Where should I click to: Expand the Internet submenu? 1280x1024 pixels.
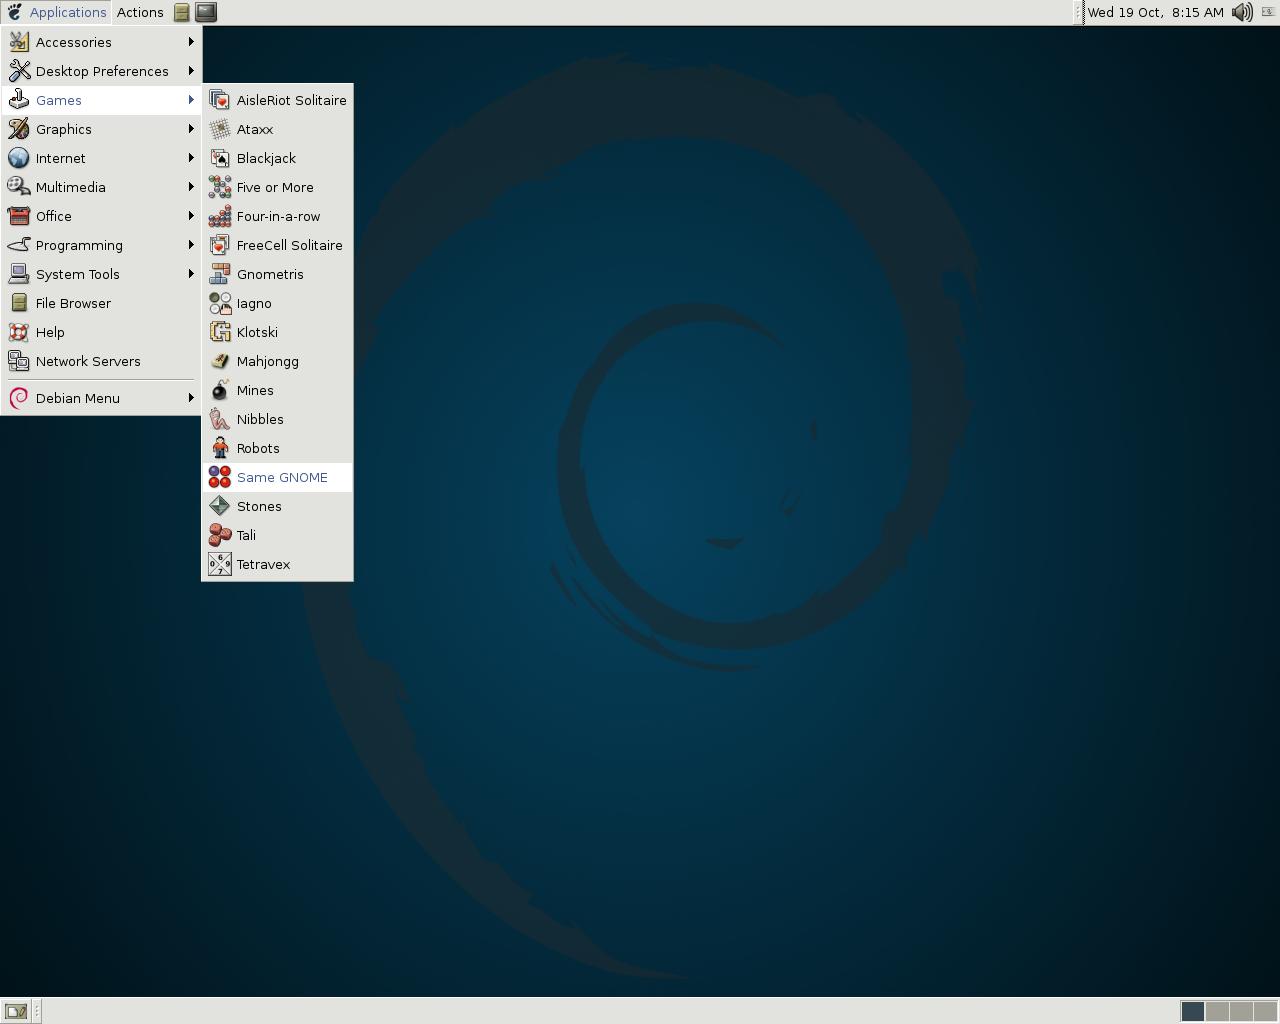(101, 158)
